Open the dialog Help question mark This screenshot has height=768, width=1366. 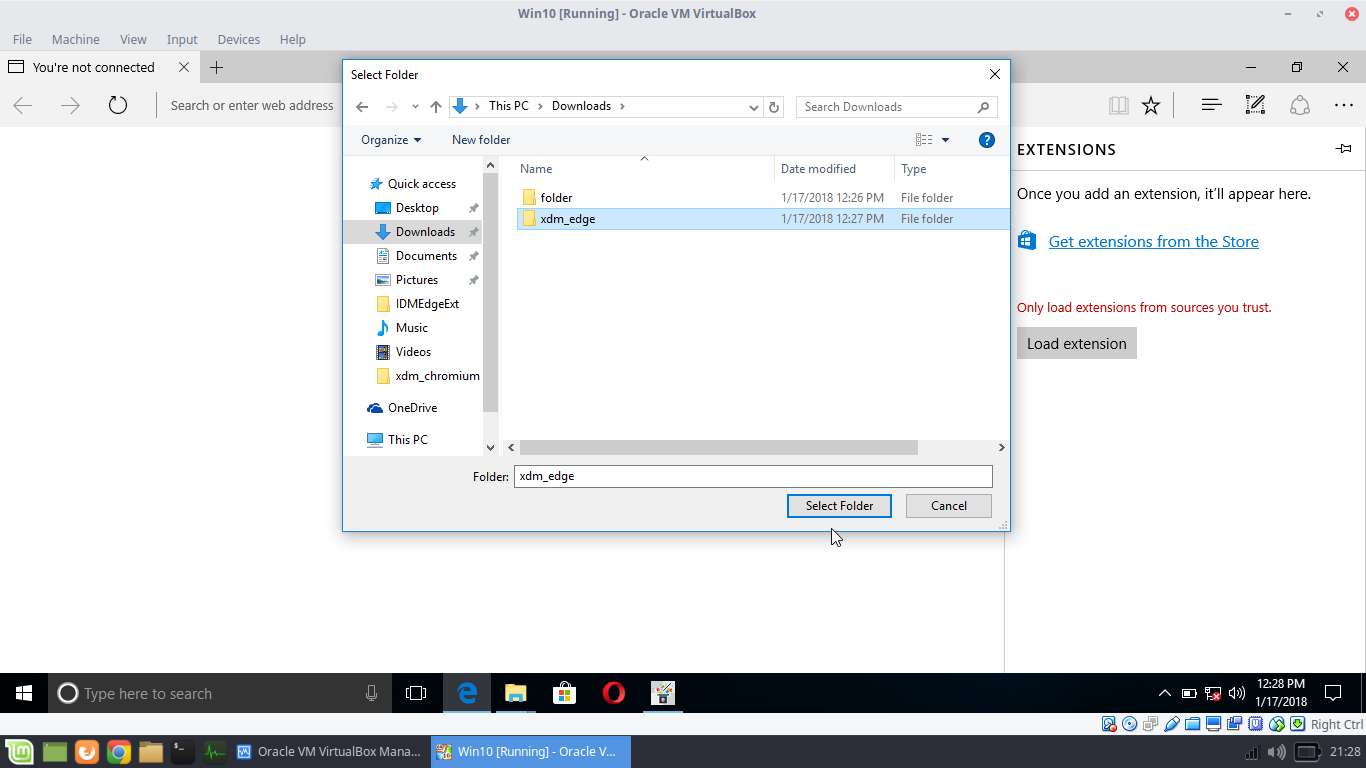tap(987, 140)
